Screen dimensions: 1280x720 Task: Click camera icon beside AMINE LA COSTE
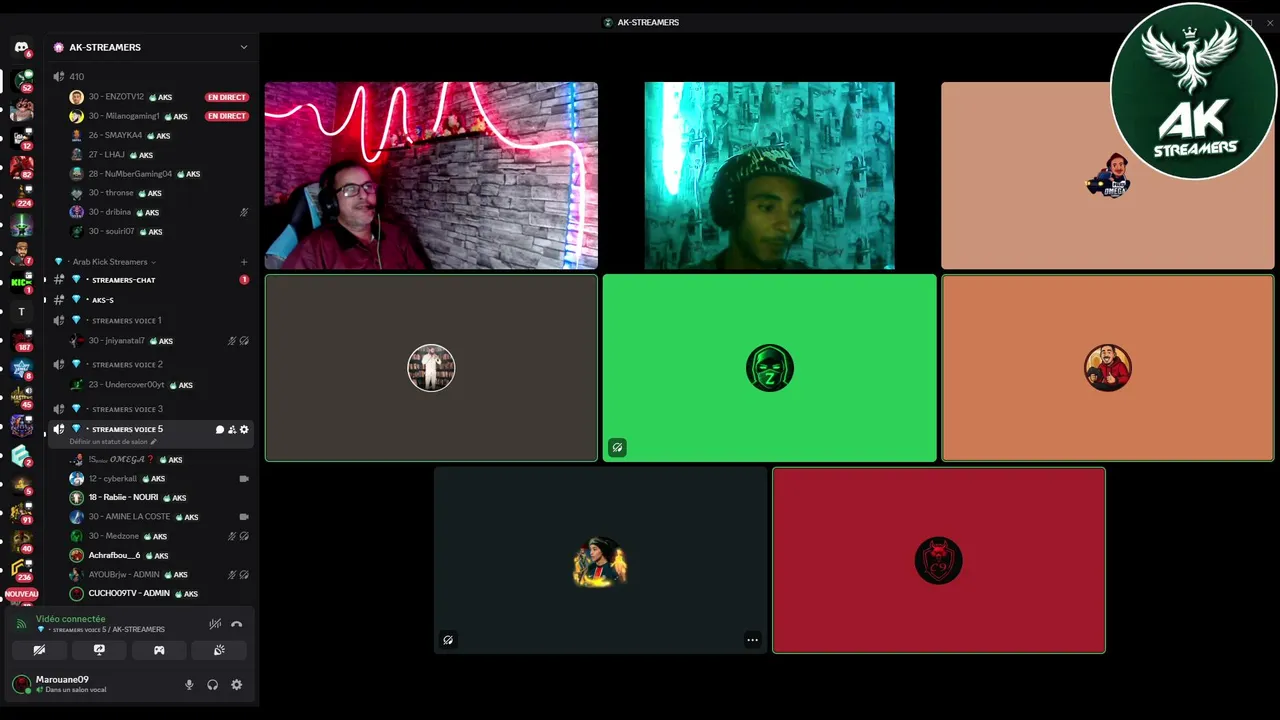(244, 517)
